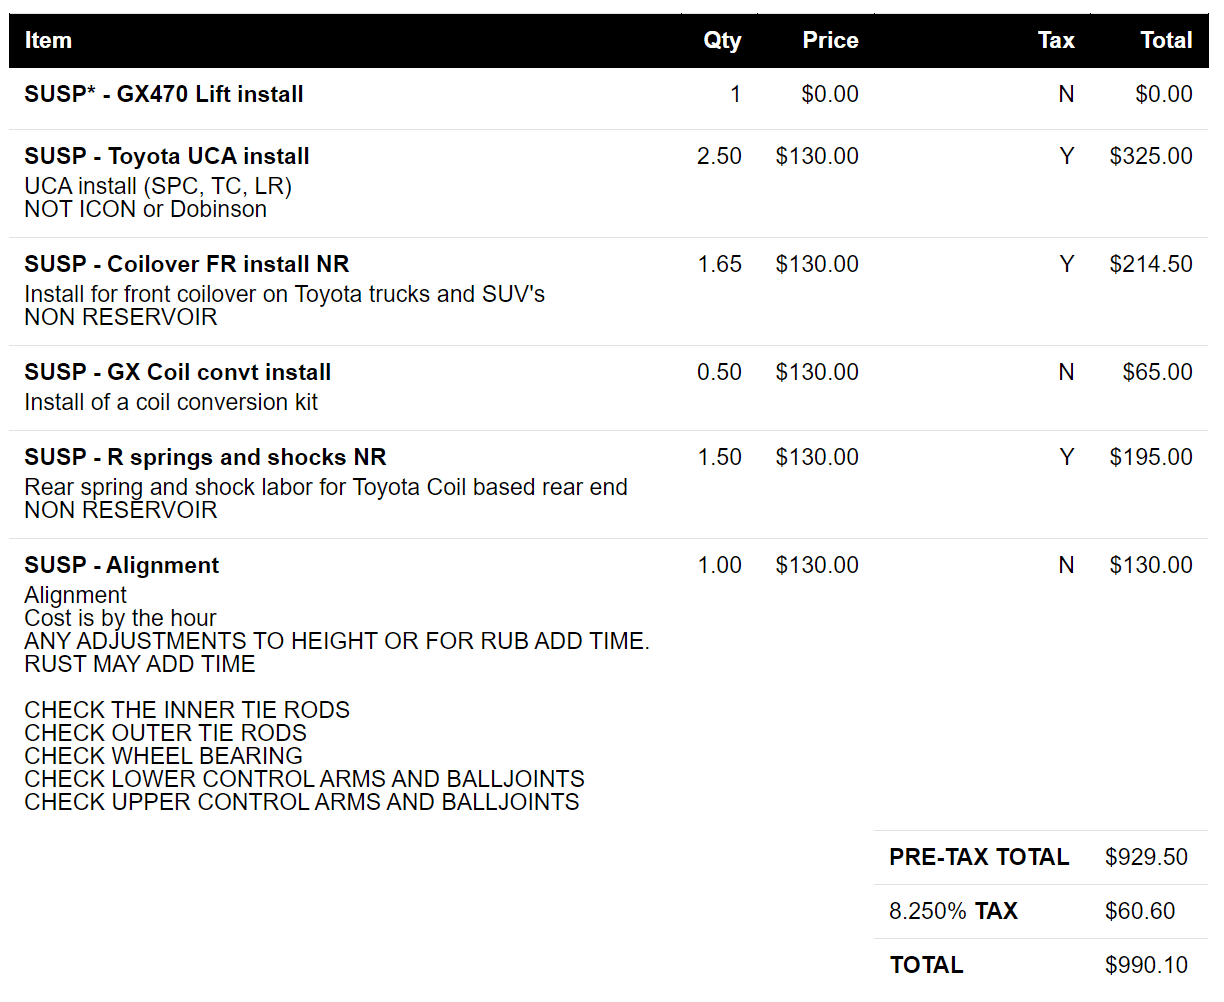Click the Total column header

[1166, 41]
